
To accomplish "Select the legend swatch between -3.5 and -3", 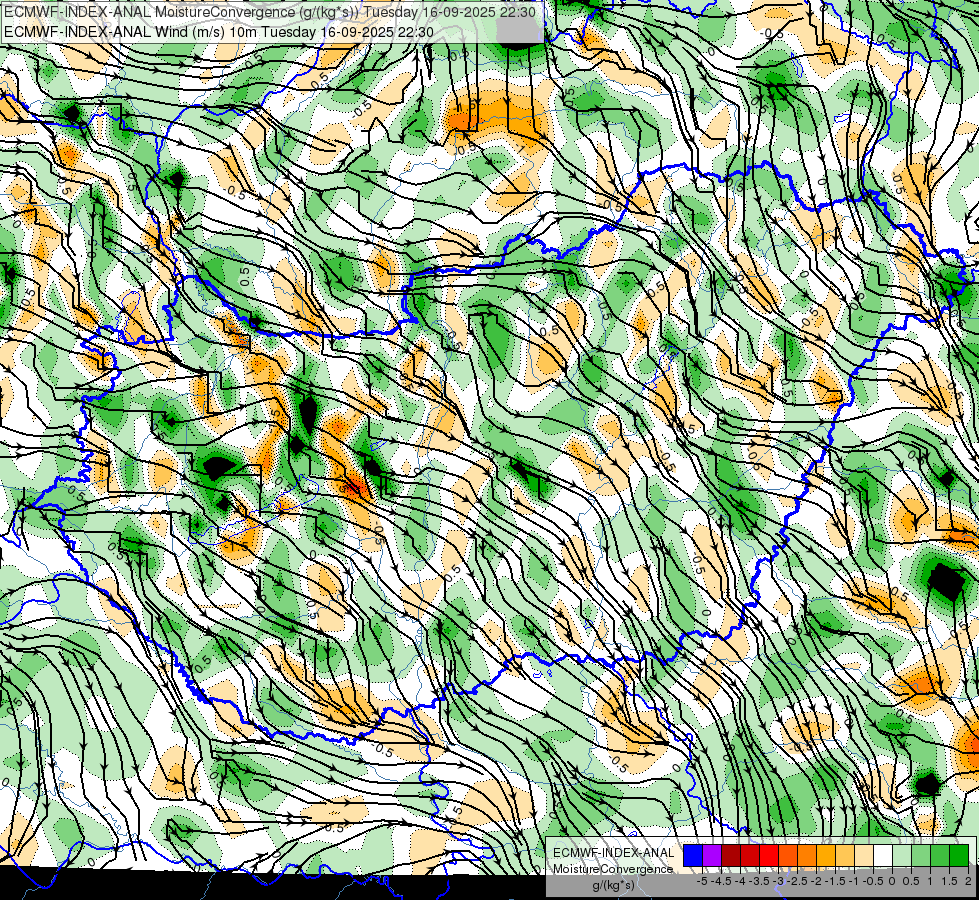I will point(769,856).
